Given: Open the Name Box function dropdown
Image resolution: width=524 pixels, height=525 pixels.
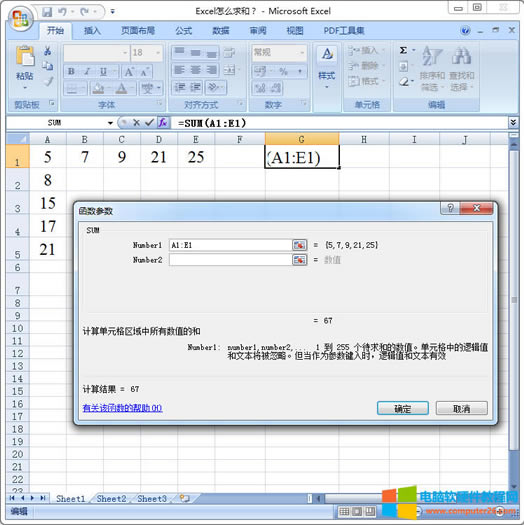Looking at the screenshot, I should point(110,123).
